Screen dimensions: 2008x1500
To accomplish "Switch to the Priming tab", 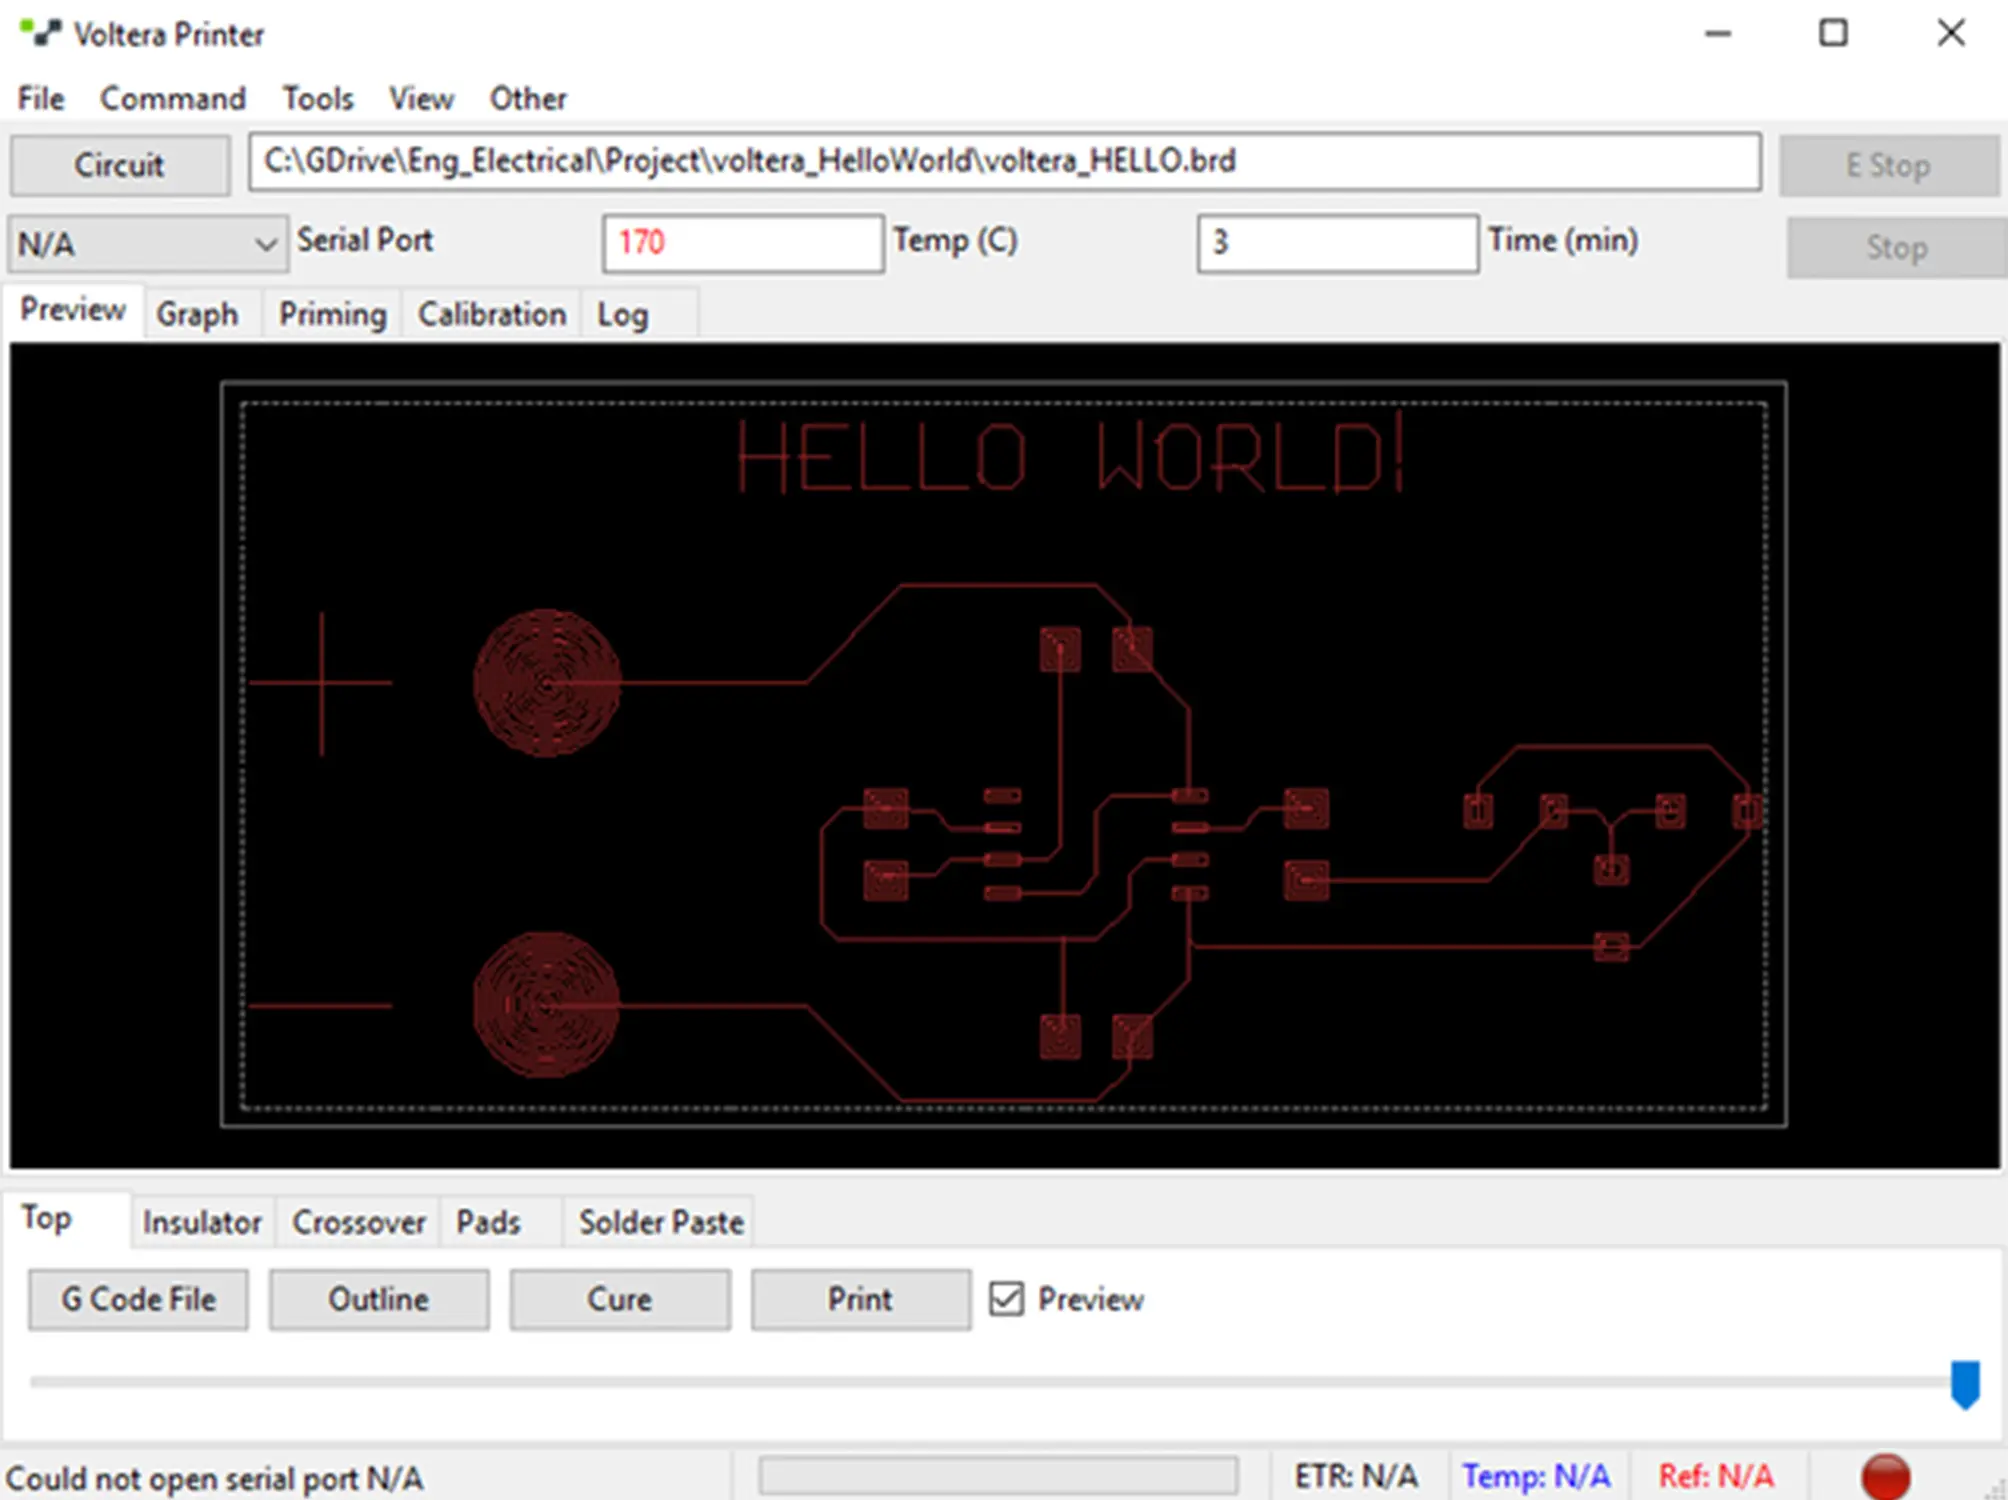I will pyautogui.click(x=332, y=314).
